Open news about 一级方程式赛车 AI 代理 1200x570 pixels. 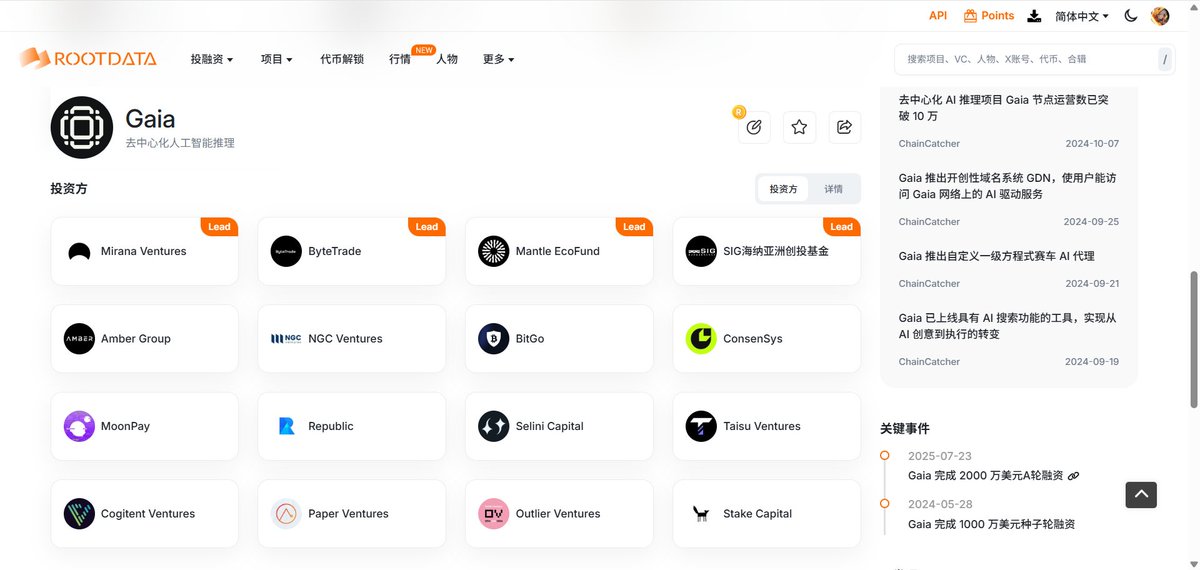(996, 256)
